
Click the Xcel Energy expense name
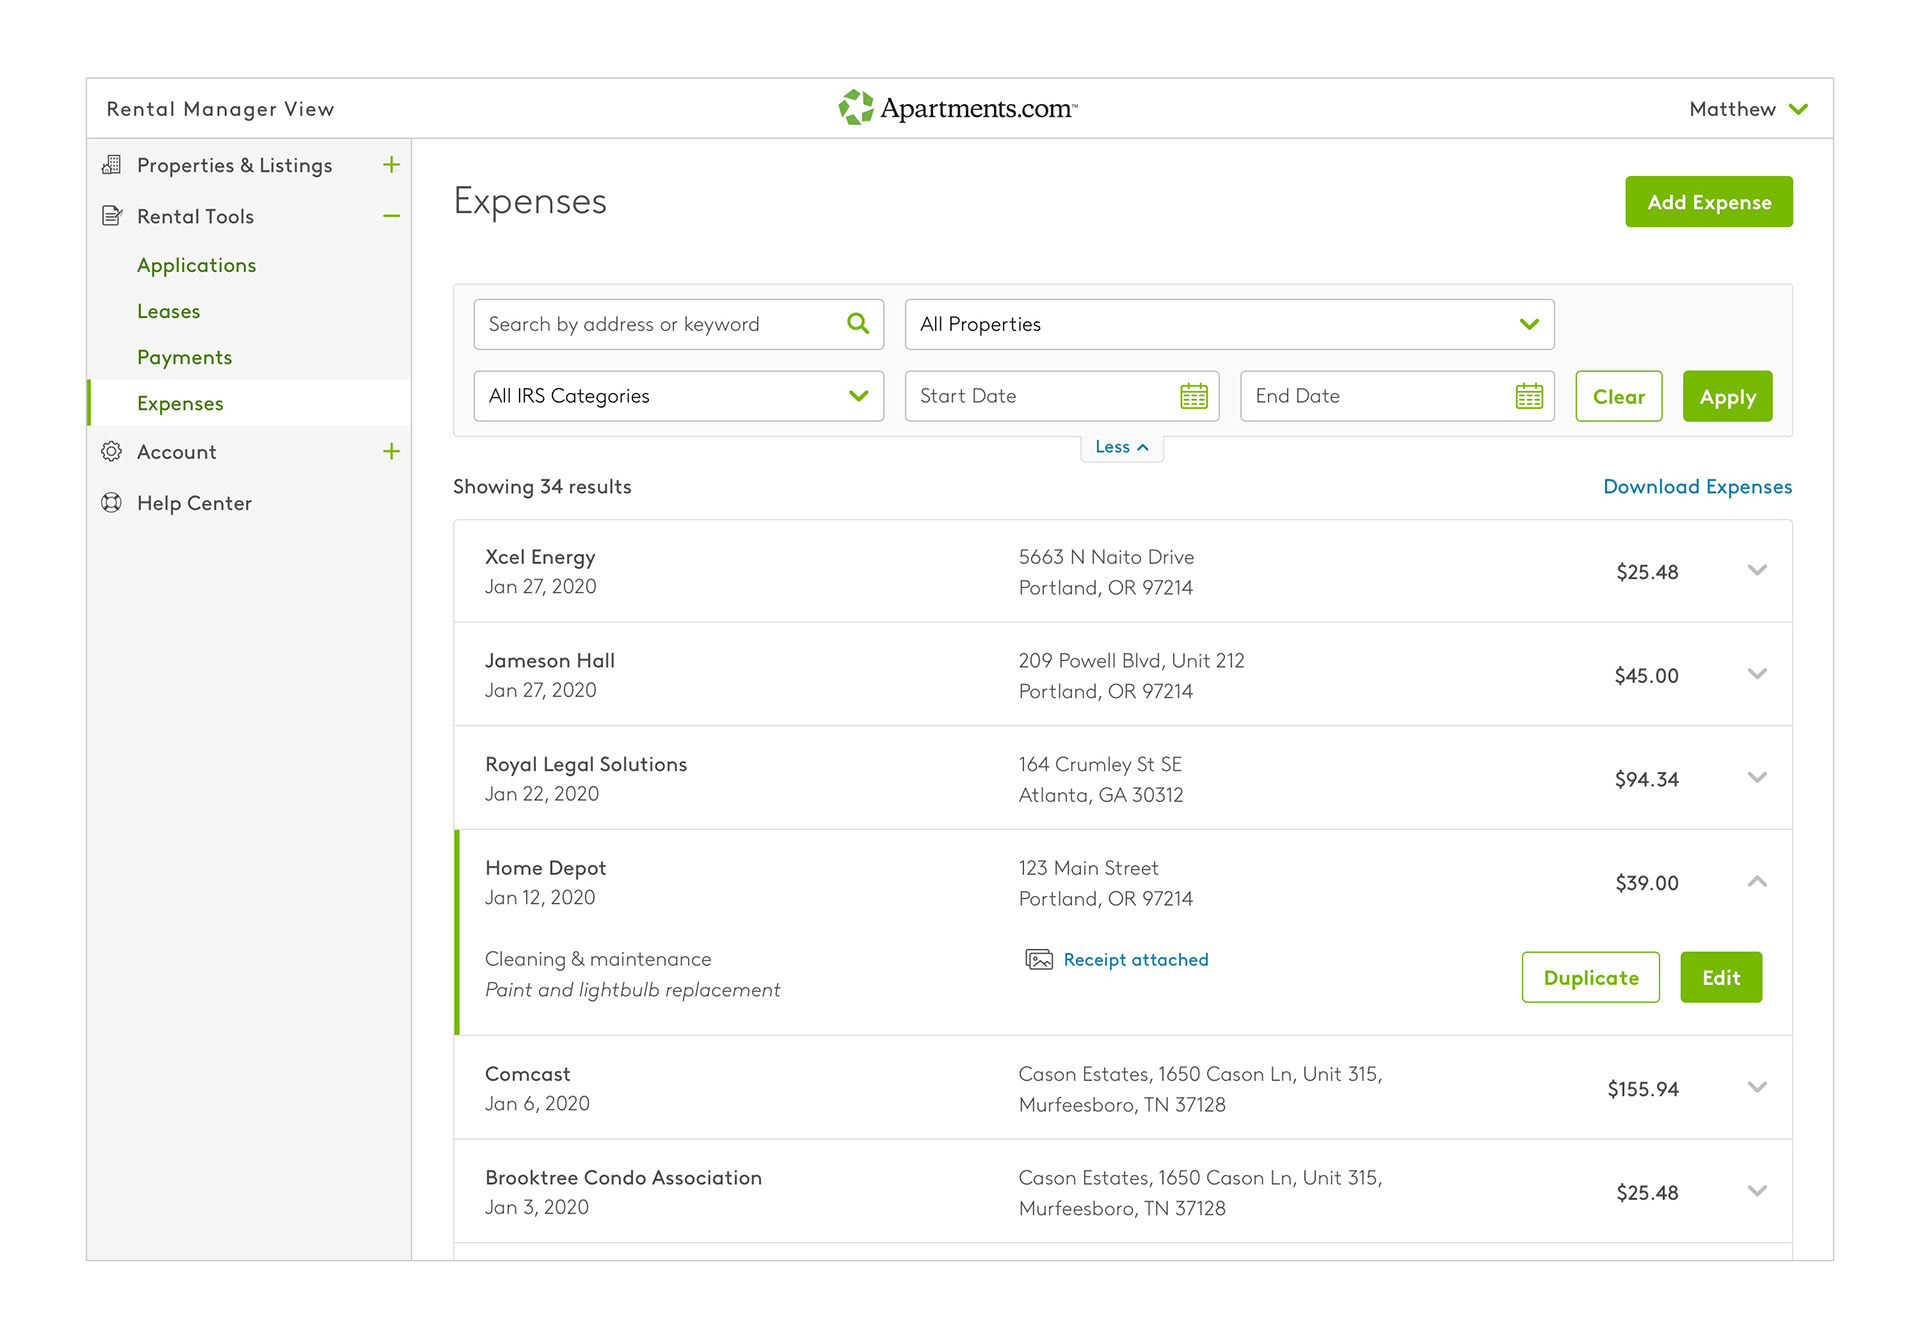pyautogui.click(x=540, y=557)
